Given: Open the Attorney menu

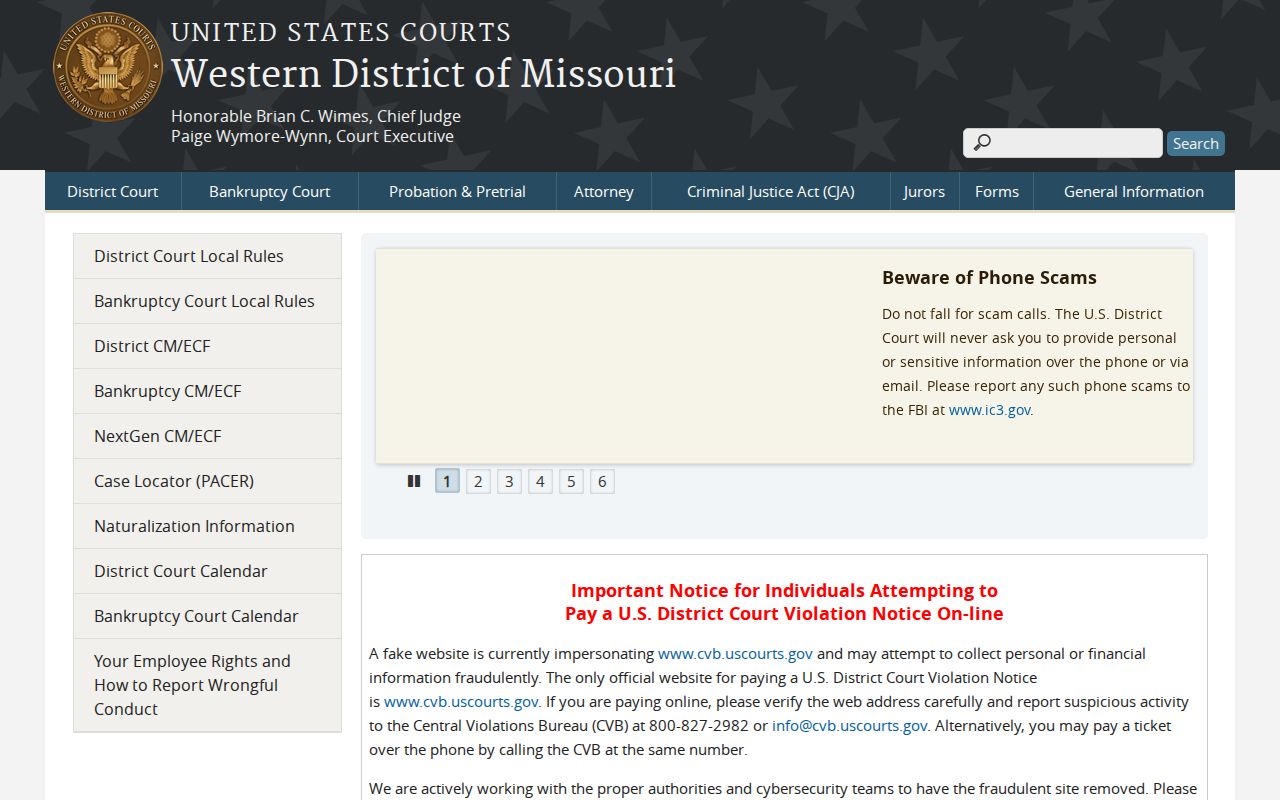Looking at the screenshot, I should pyautogui.click(x=604, y=191).
